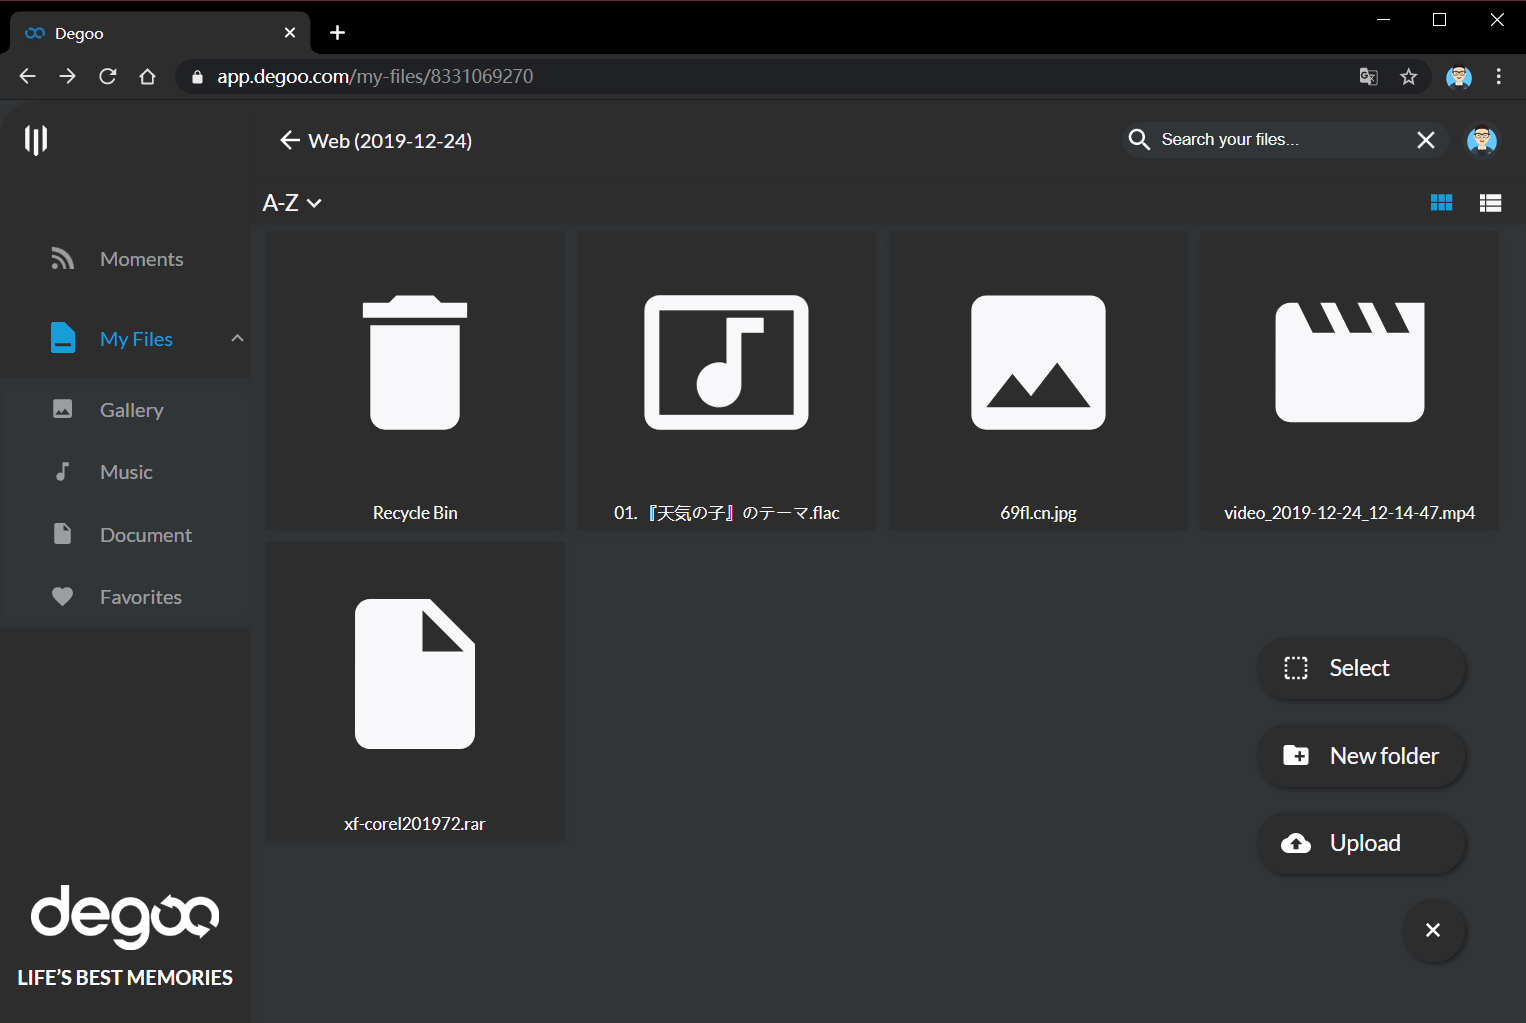This screenshot has width=1526, height=1023.
Task: Click the Select button
Action: [1361, 668]
